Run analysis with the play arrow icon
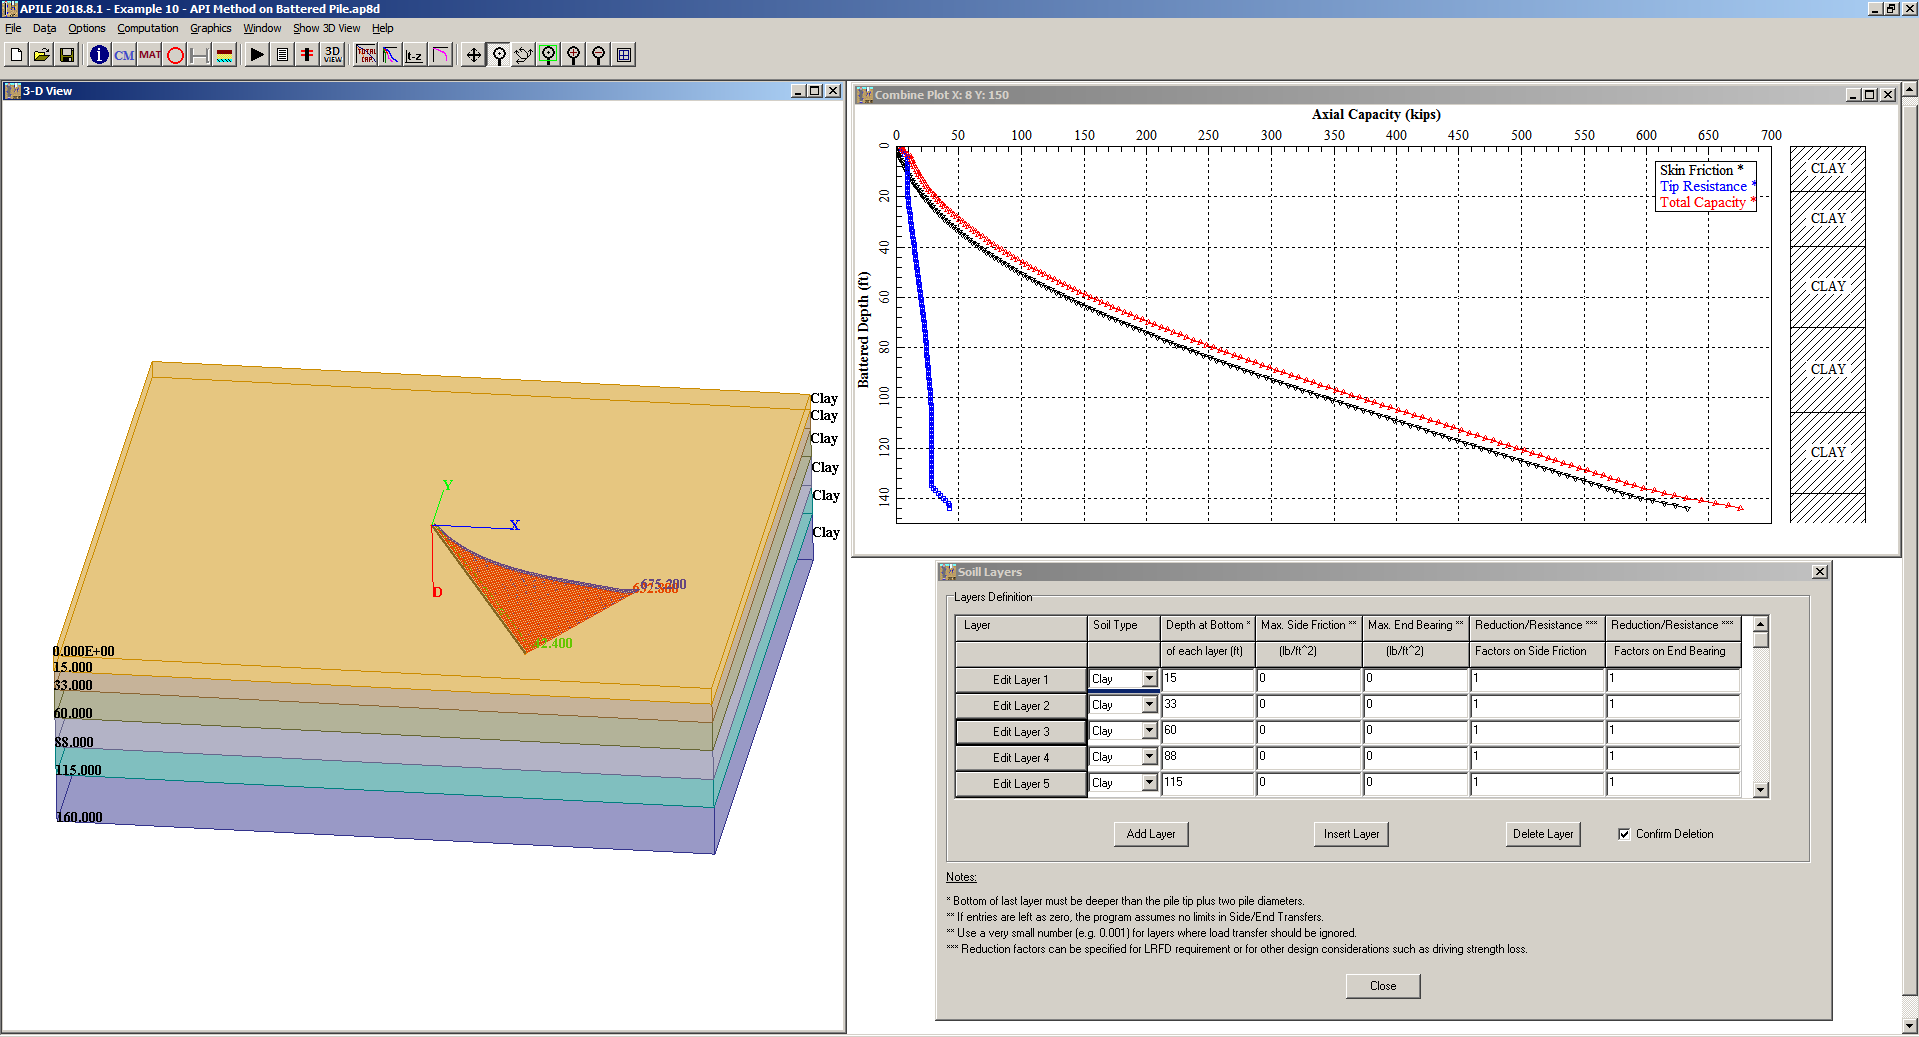This screenshot has height=1037, width=1919. 257,55
